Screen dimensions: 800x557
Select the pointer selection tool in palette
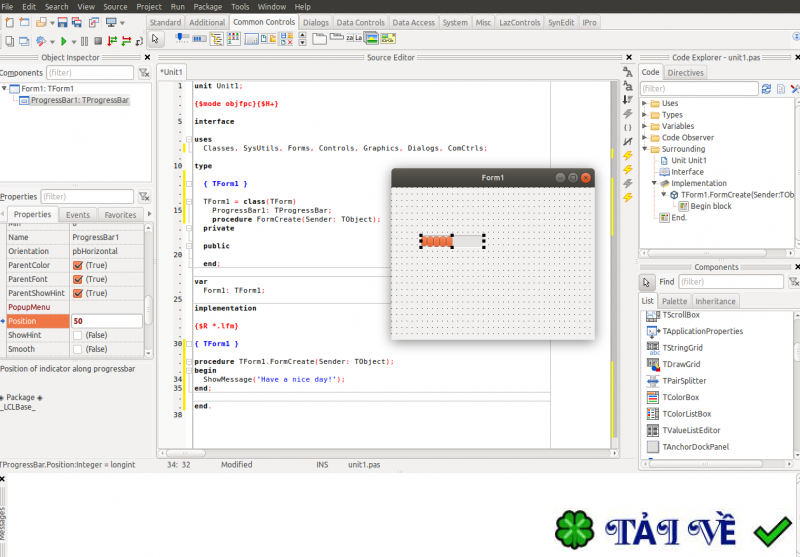point(156,40)
